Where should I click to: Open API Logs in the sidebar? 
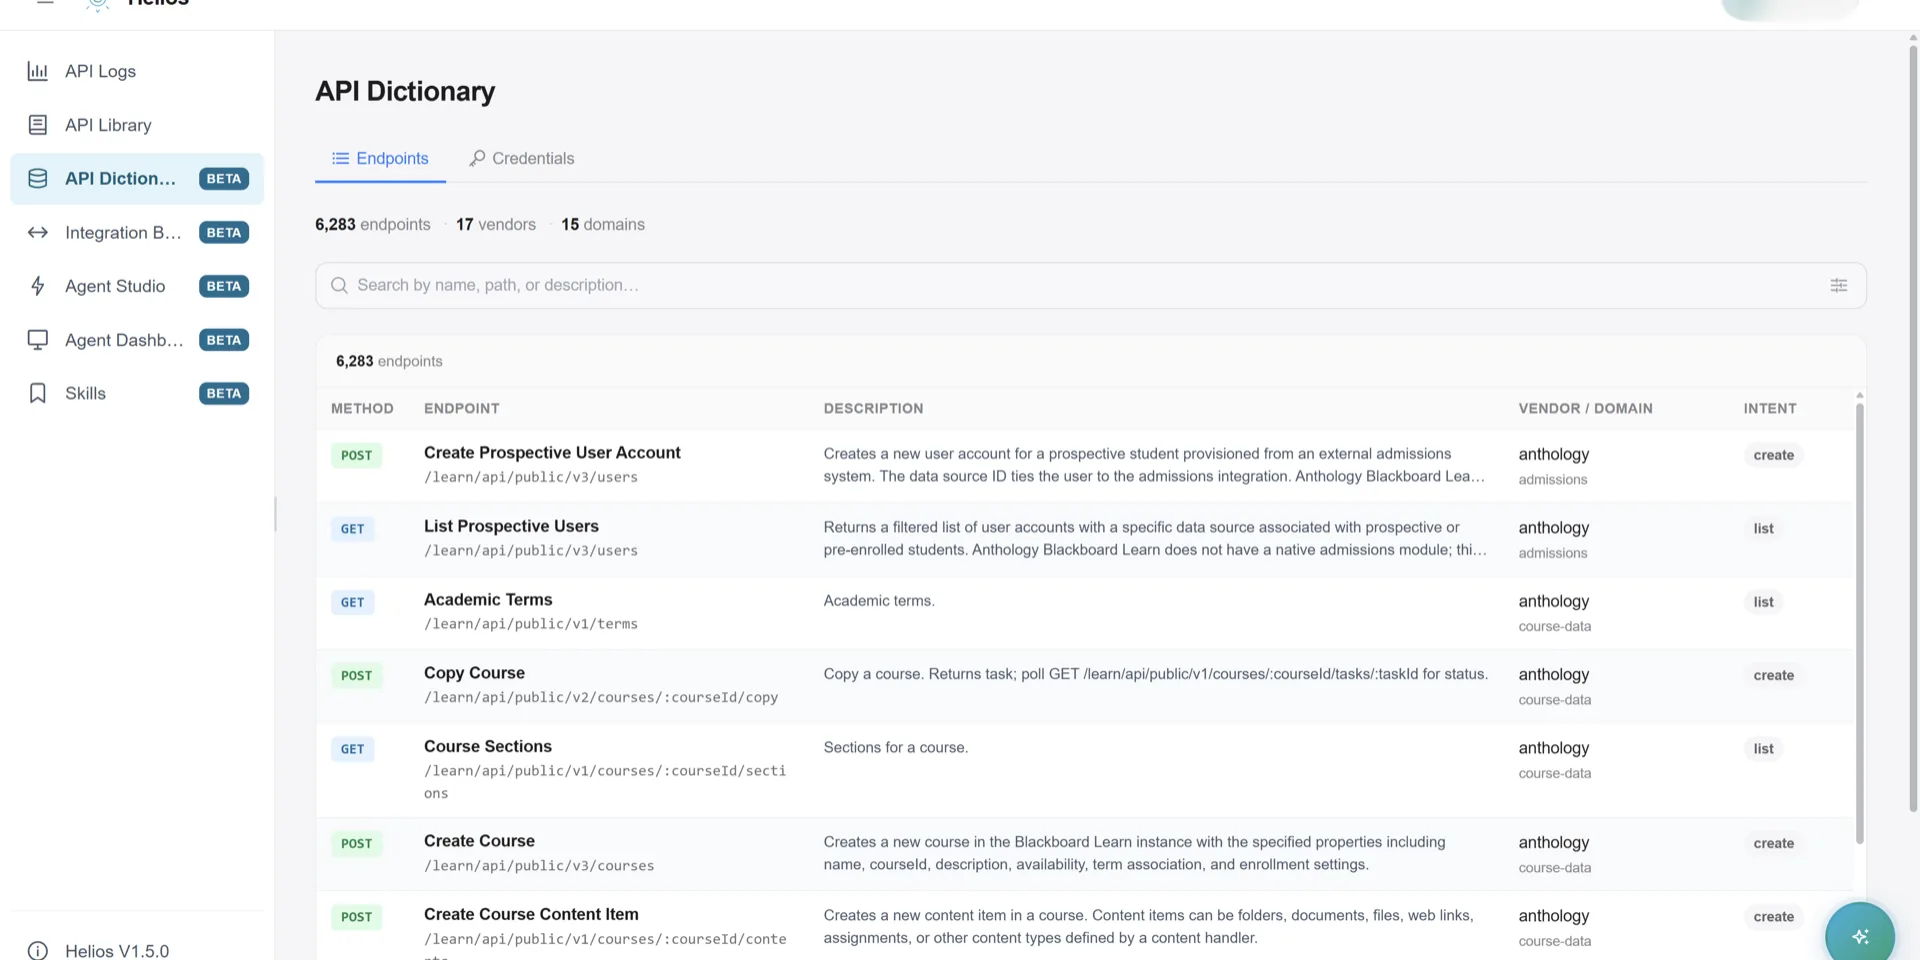(137, 71)
